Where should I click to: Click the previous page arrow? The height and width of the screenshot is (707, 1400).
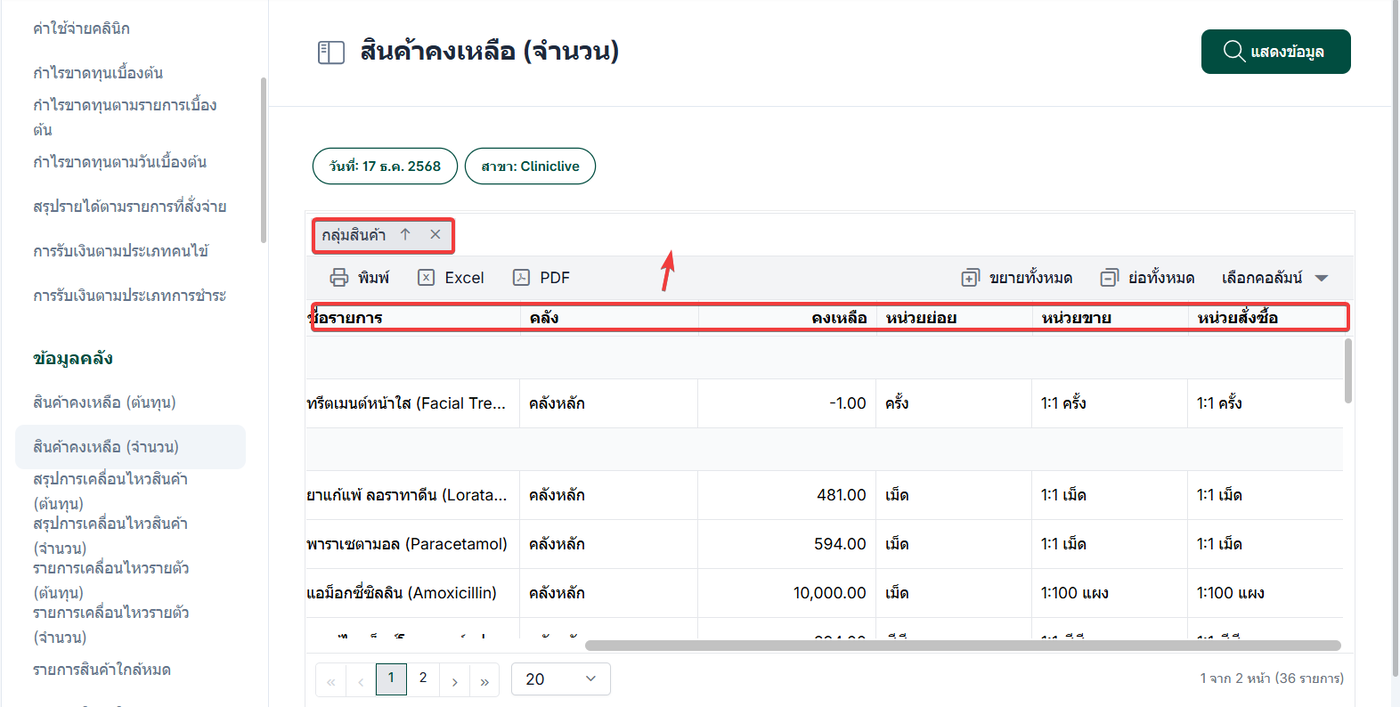pos(360,680)
